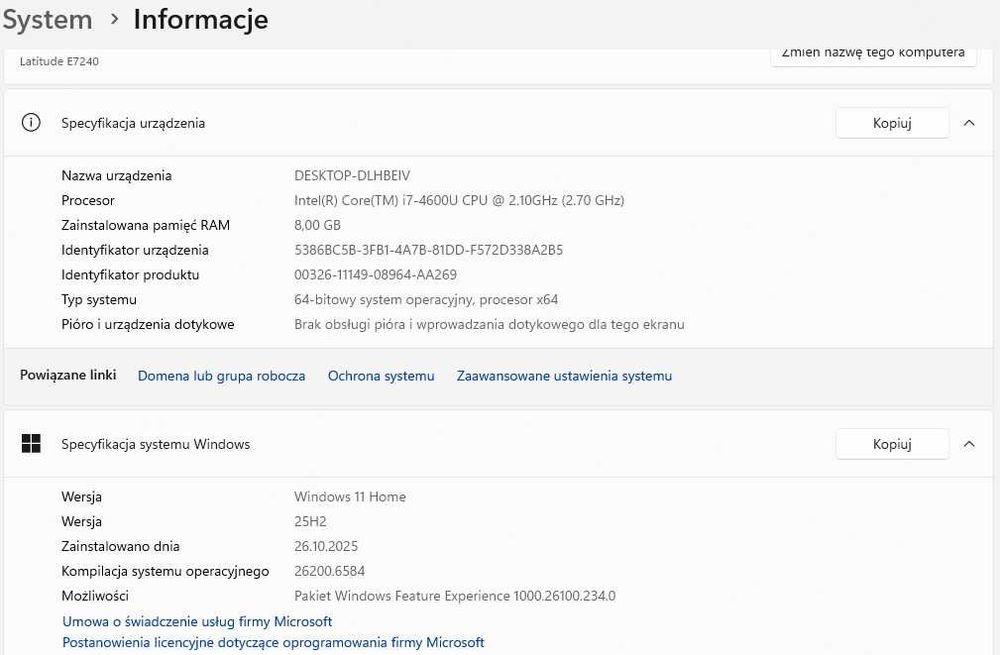
Task: Click the version value 25H2
Action: [310, 522]
